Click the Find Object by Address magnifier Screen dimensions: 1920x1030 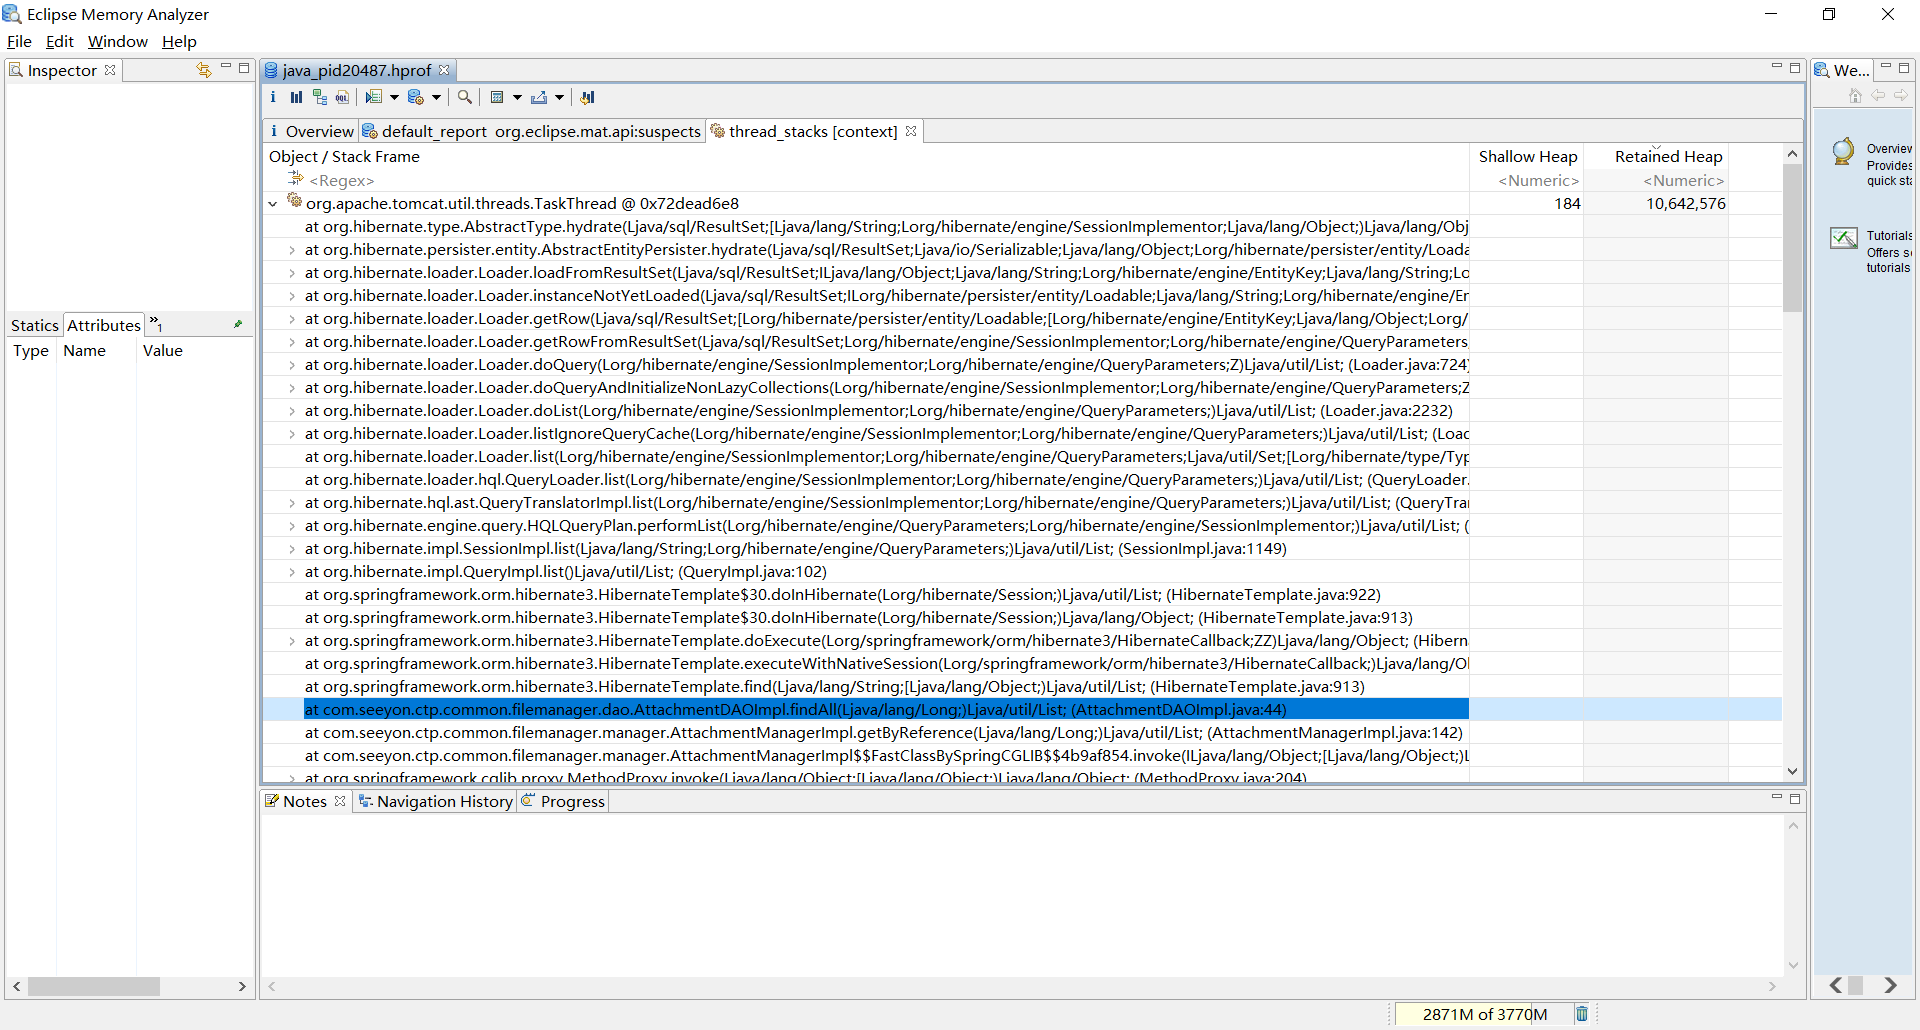465,97
